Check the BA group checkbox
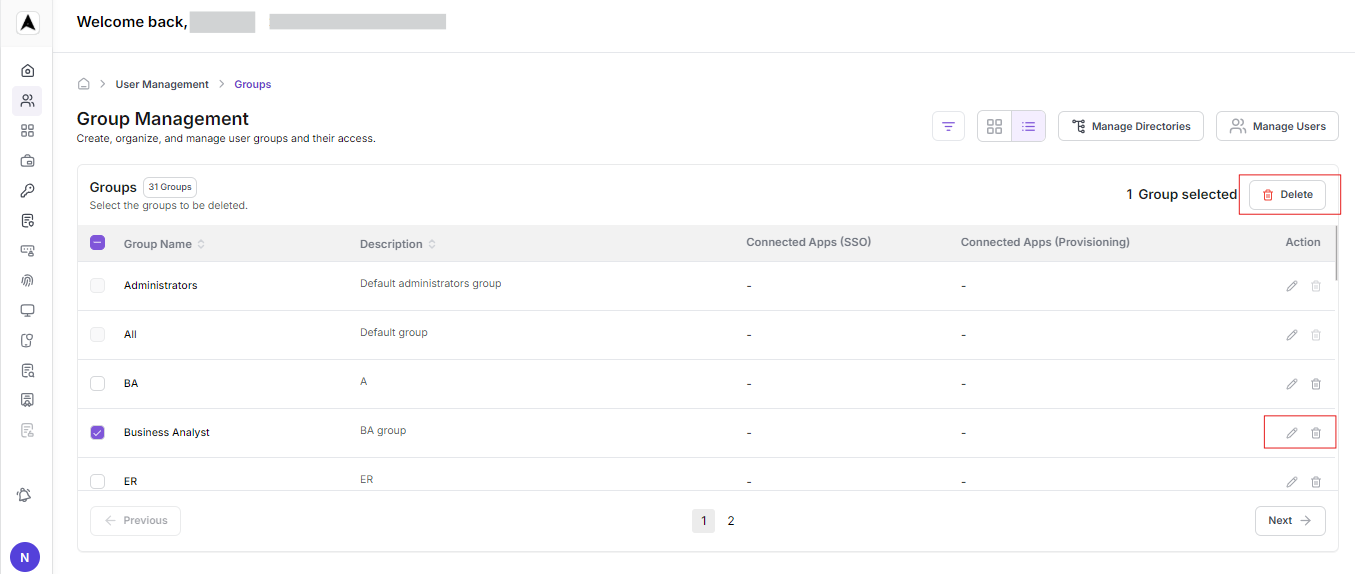 (97, 383)
